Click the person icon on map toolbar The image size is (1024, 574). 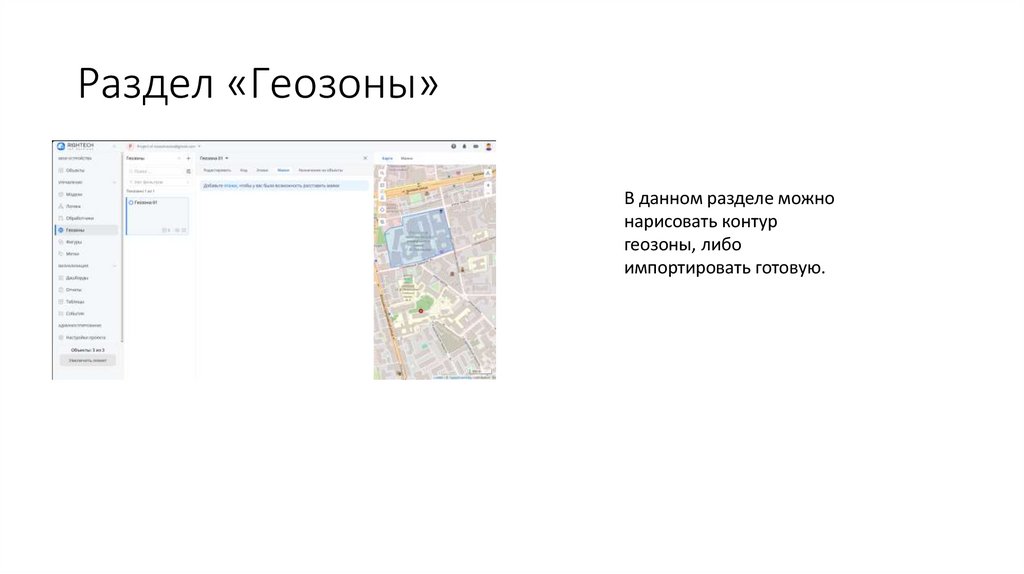click(383, 197)
